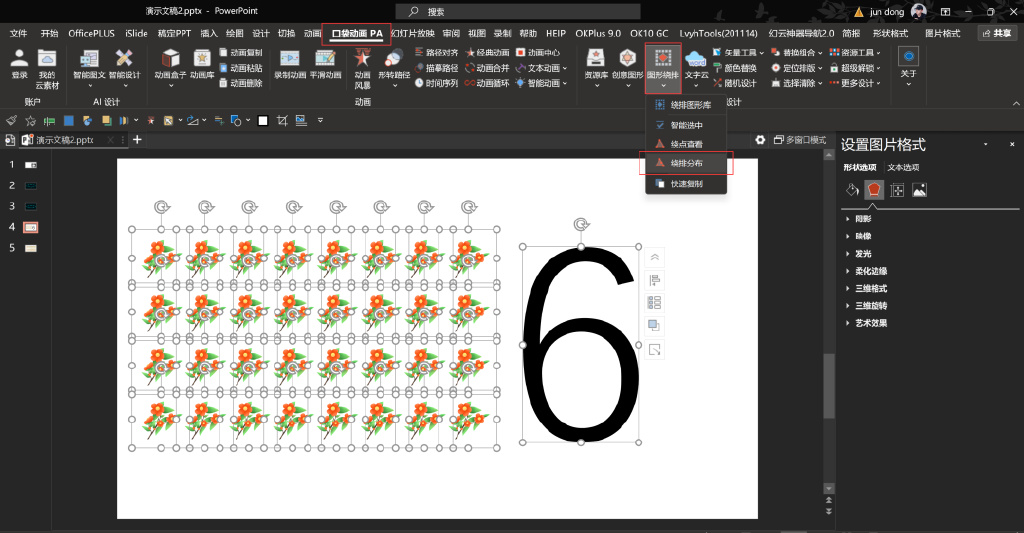Click the slide area vertical scrollbar thumb
Viewport: 1024px width, 533px height.
pos(829,385)
